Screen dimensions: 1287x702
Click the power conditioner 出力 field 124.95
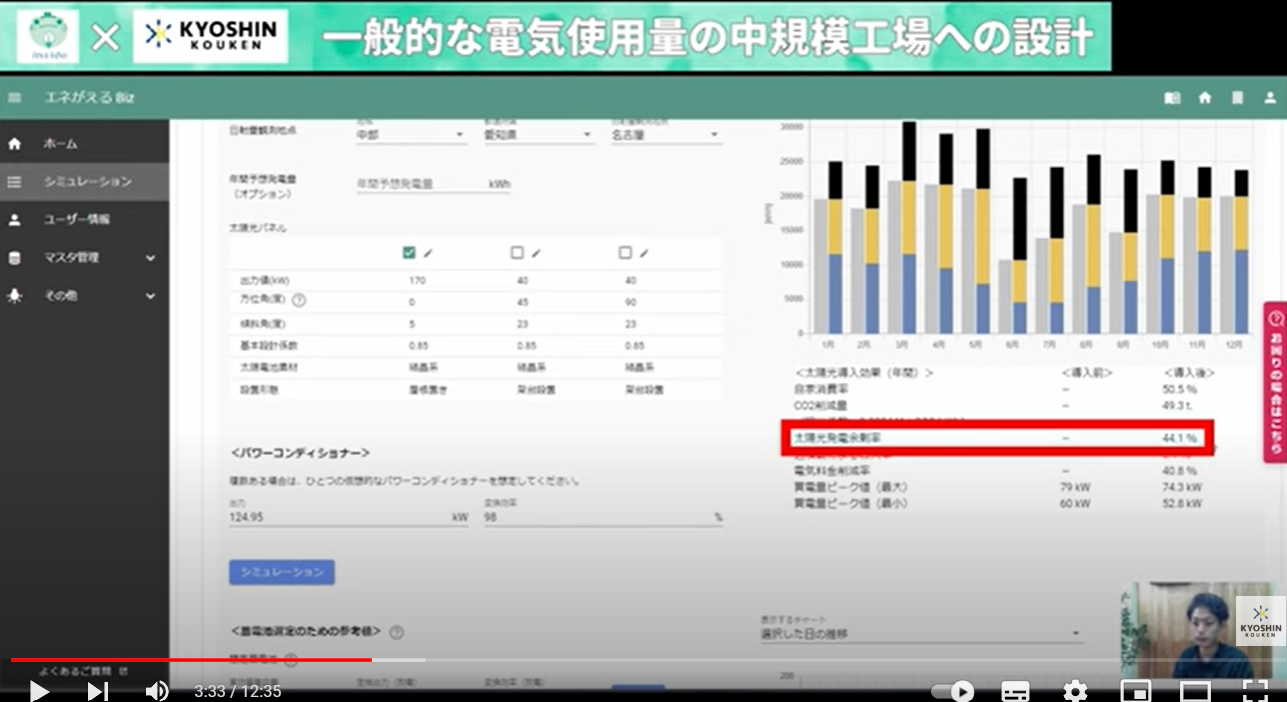pyautogui.click(x=350, y=517)
